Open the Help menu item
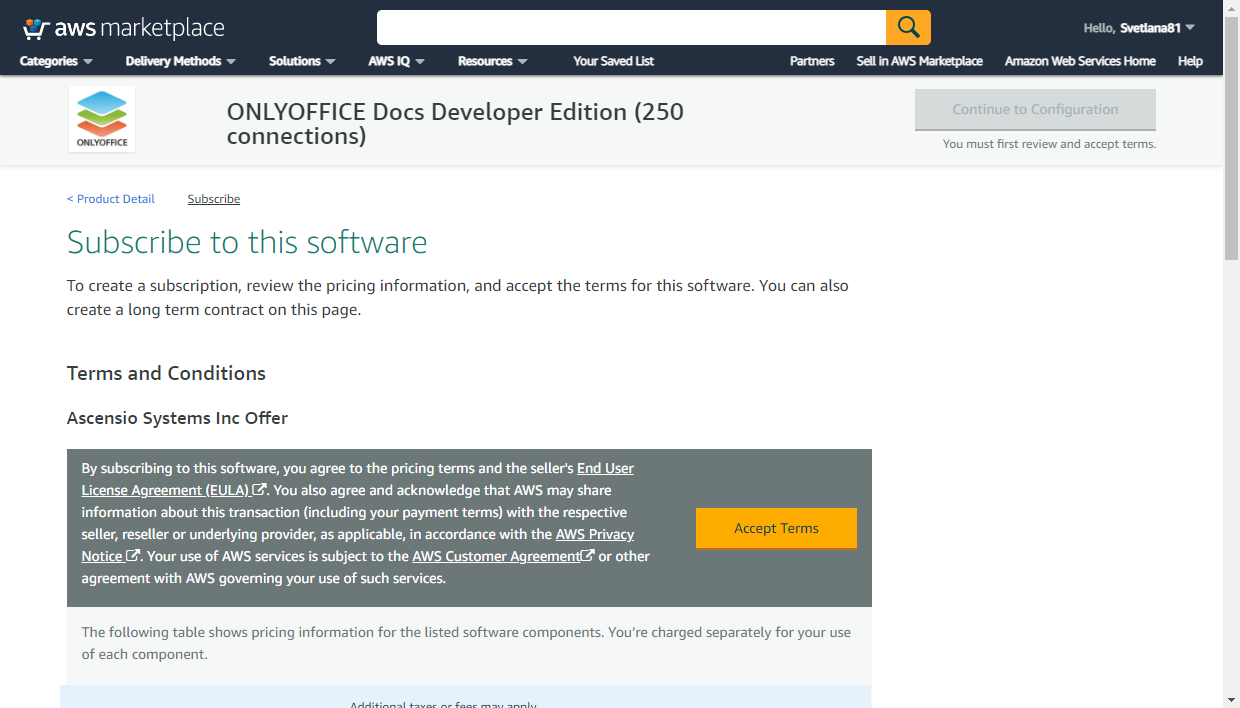1240x708 pixels. tap(1190, 61)
